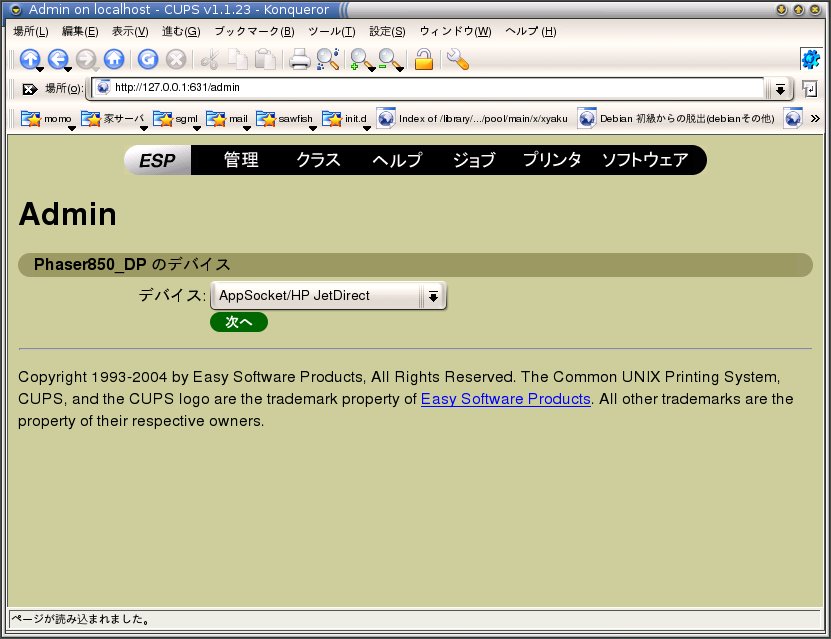The width and height of the screenshot is (831, 639).
Task: Open the ブックマーク(B) menu
Action: point(254,31)
